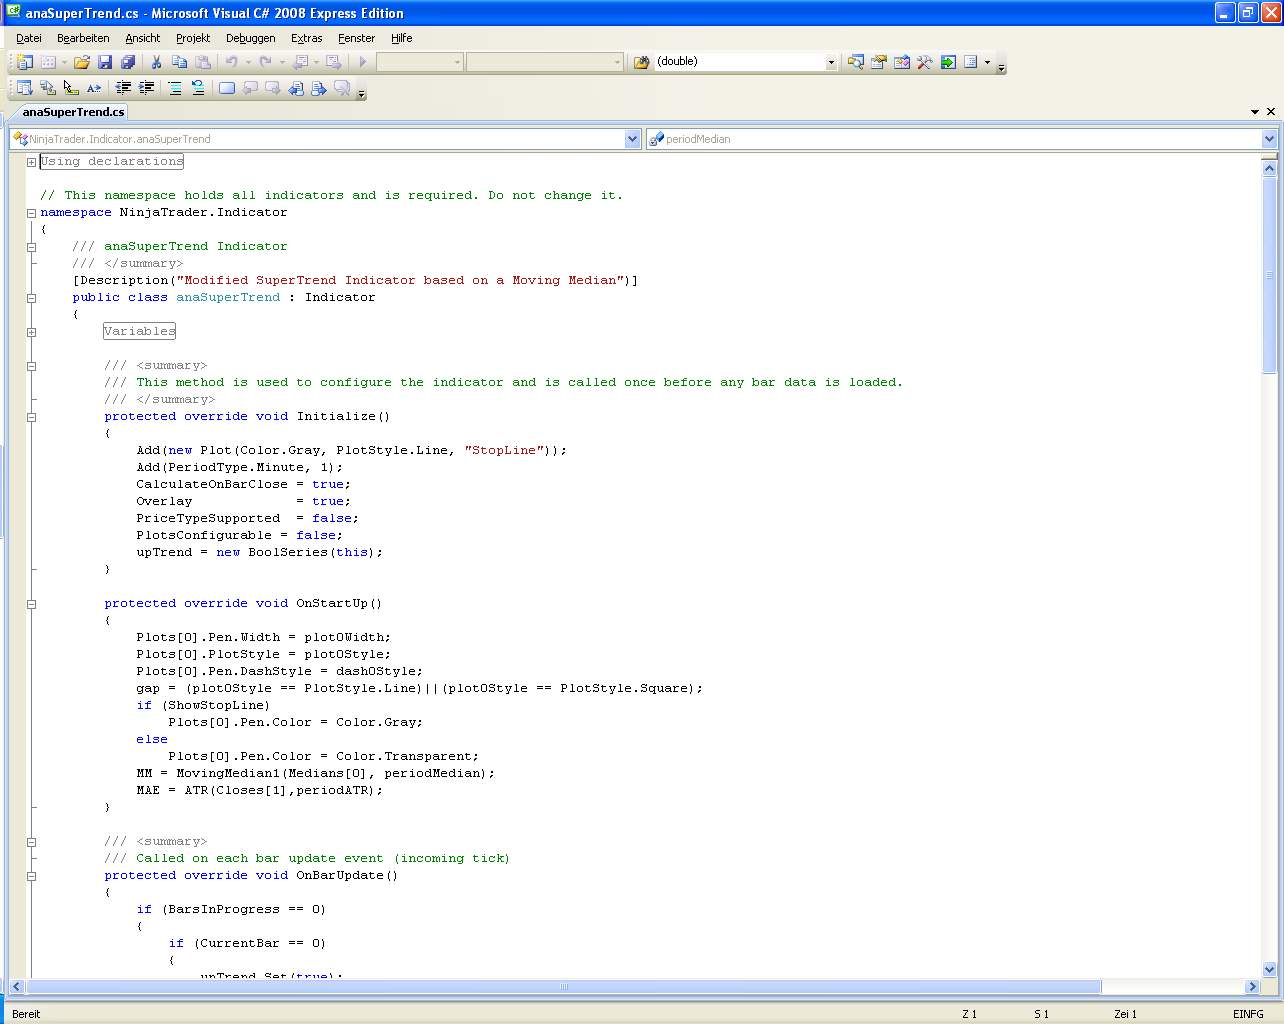Image resolution: width=1284 pixels, height=1024 pixels.
Task: Click the 'PlotsConfigurable = false;' code line
Action: (x=240, y=536)
